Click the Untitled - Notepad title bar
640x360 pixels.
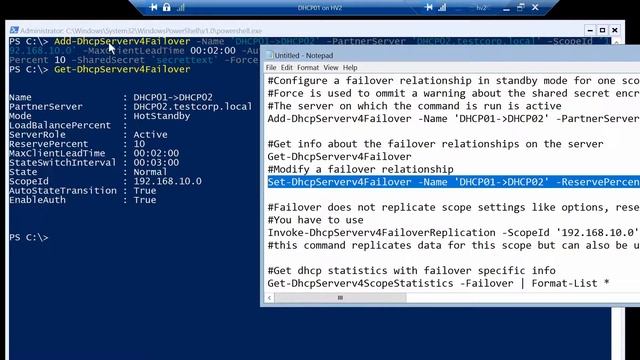click(x=452, y=55)
